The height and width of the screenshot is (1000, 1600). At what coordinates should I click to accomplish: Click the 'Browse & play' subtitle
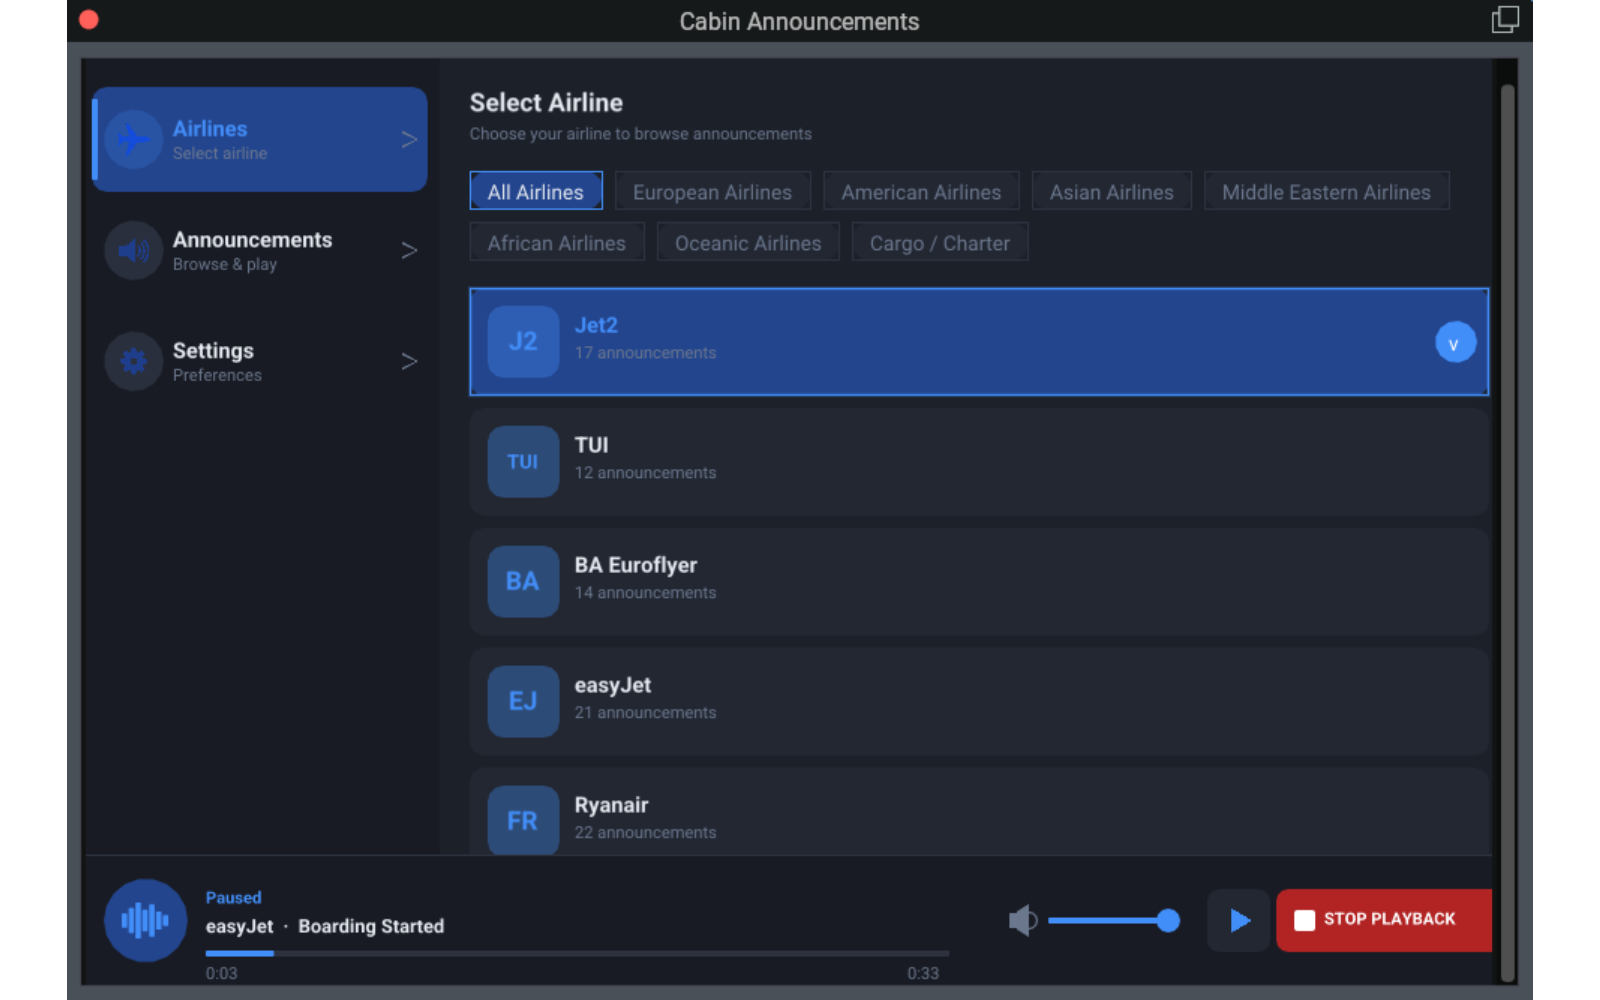coord(225,264)
